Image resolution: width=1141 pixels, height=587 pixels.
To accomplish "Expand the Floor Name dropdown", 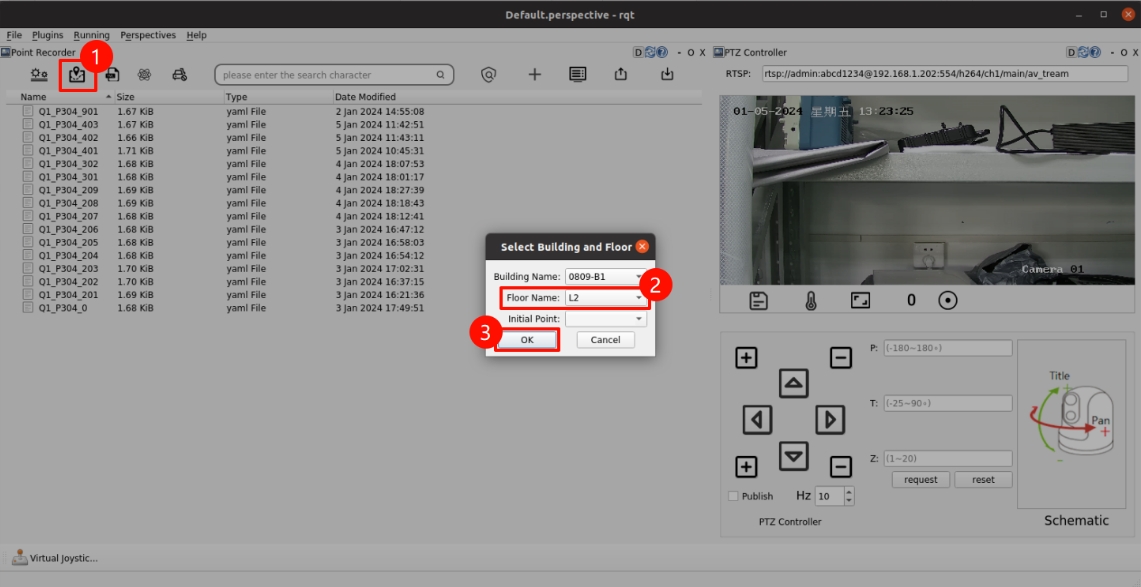I will (606, 297).
